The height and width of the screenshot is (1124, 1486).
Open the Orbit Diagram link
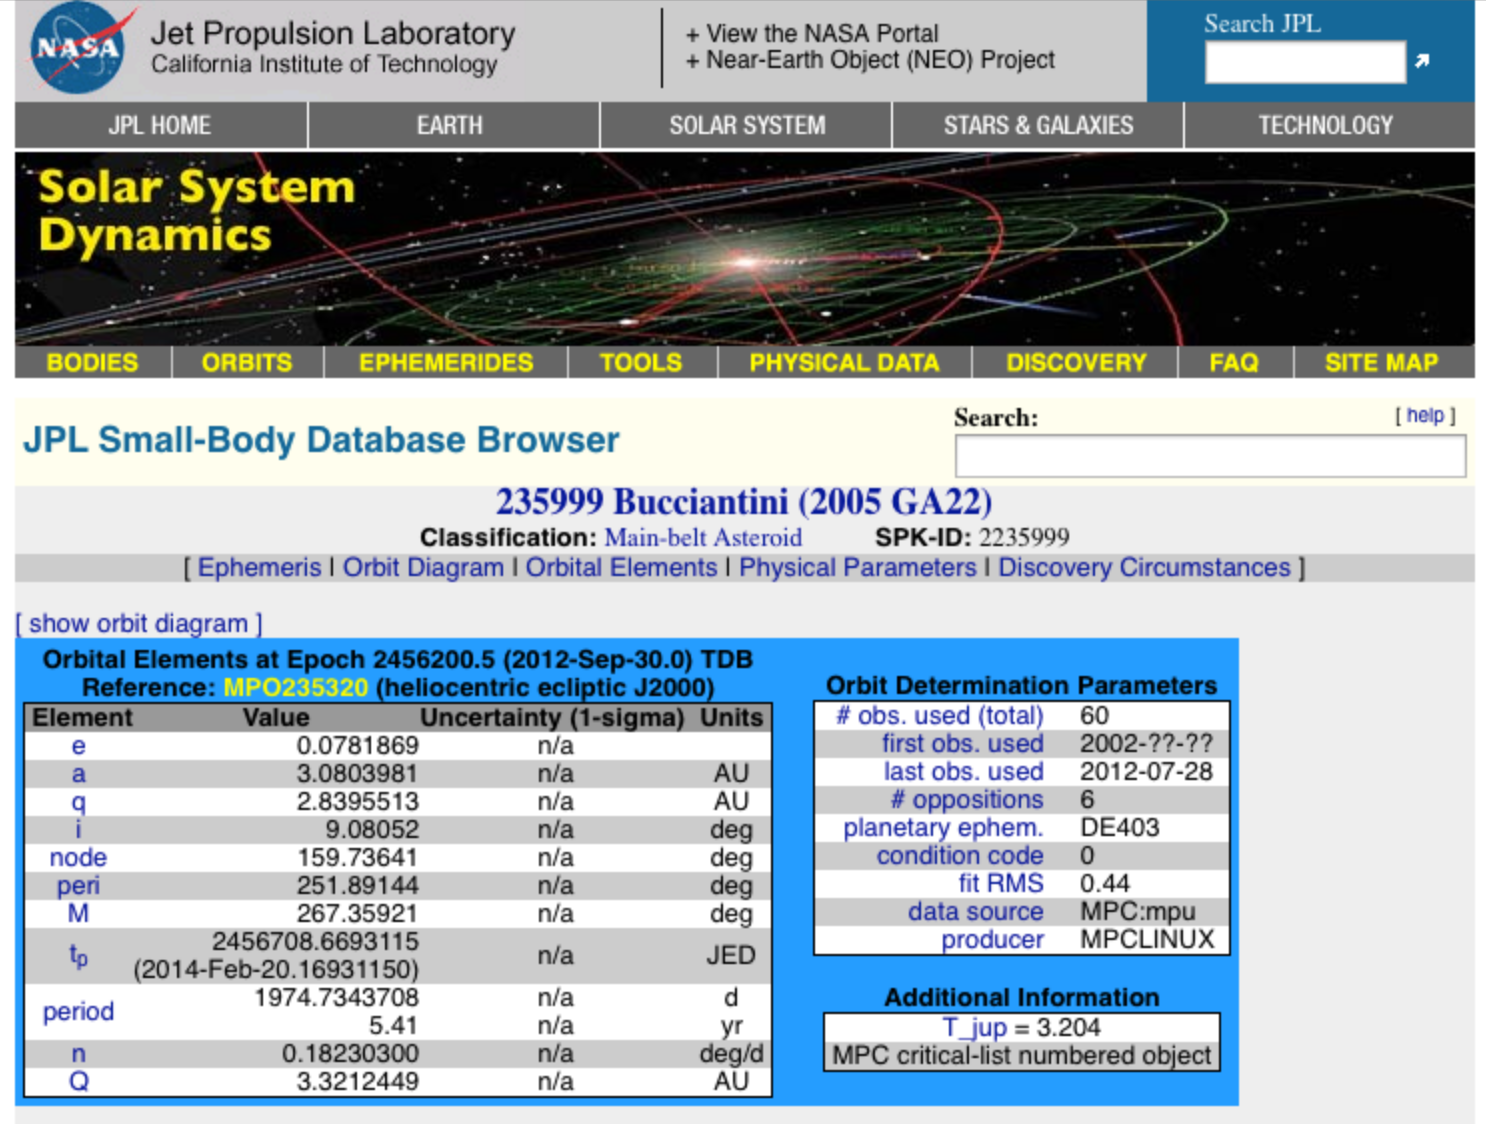(423, 567)
